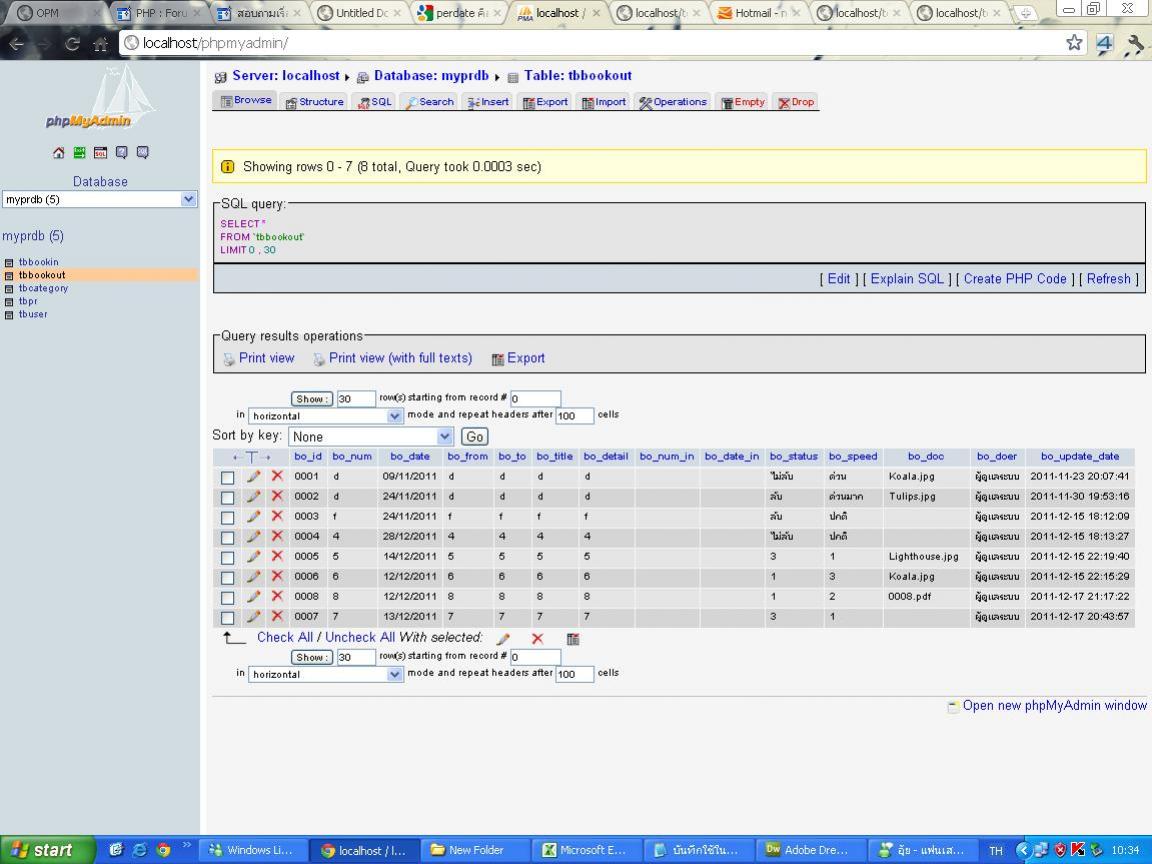Tick the checkbox for row 0002

(x=228, y=498)
